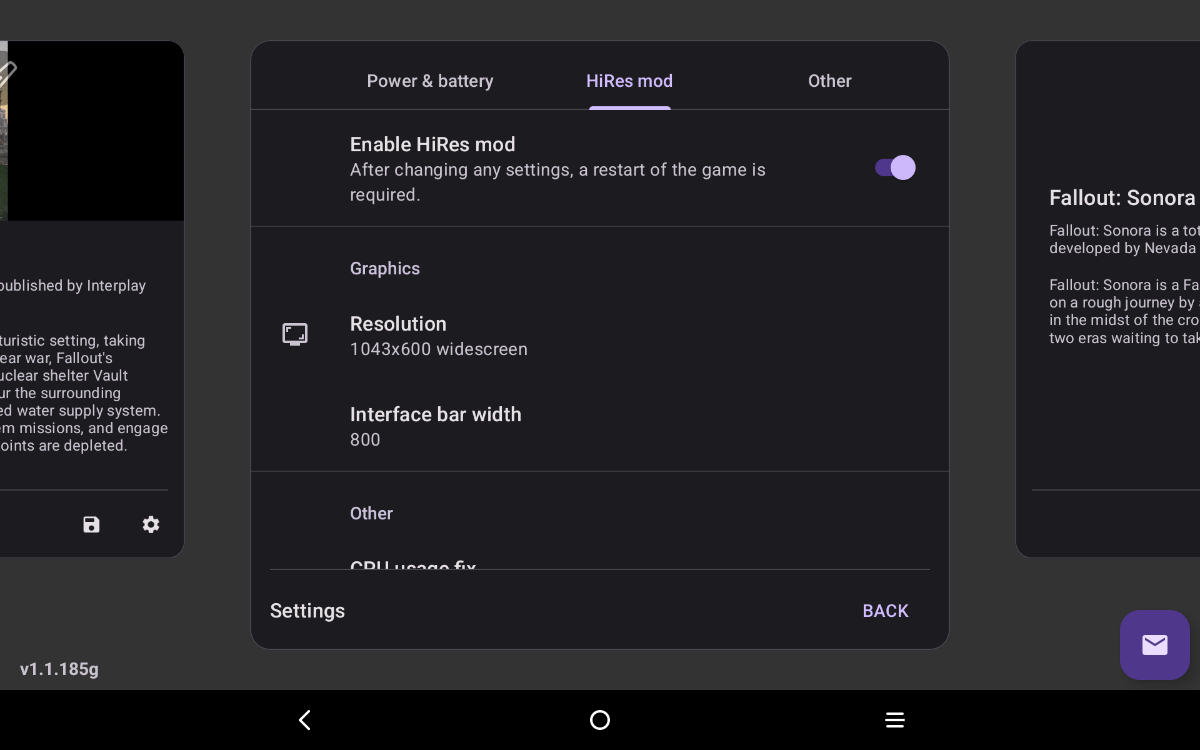Select the Fallout: Sonora game card
This screenshot has width=1200, height=750.
coord(1110,300)
